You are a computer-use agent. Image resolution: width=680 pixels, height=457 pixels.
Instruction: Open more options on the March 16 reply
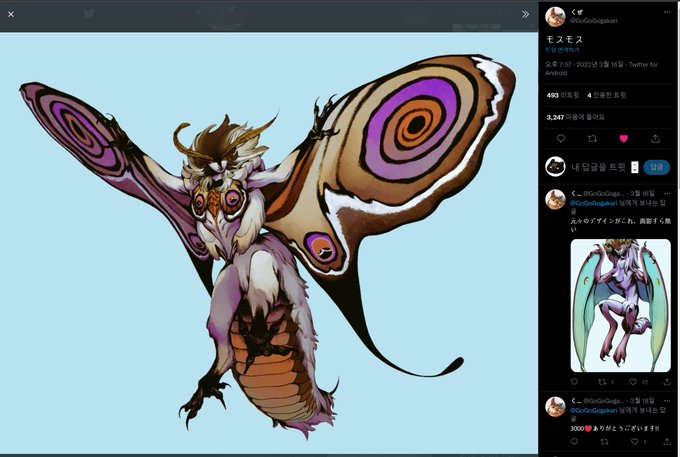tap(667, 193)
